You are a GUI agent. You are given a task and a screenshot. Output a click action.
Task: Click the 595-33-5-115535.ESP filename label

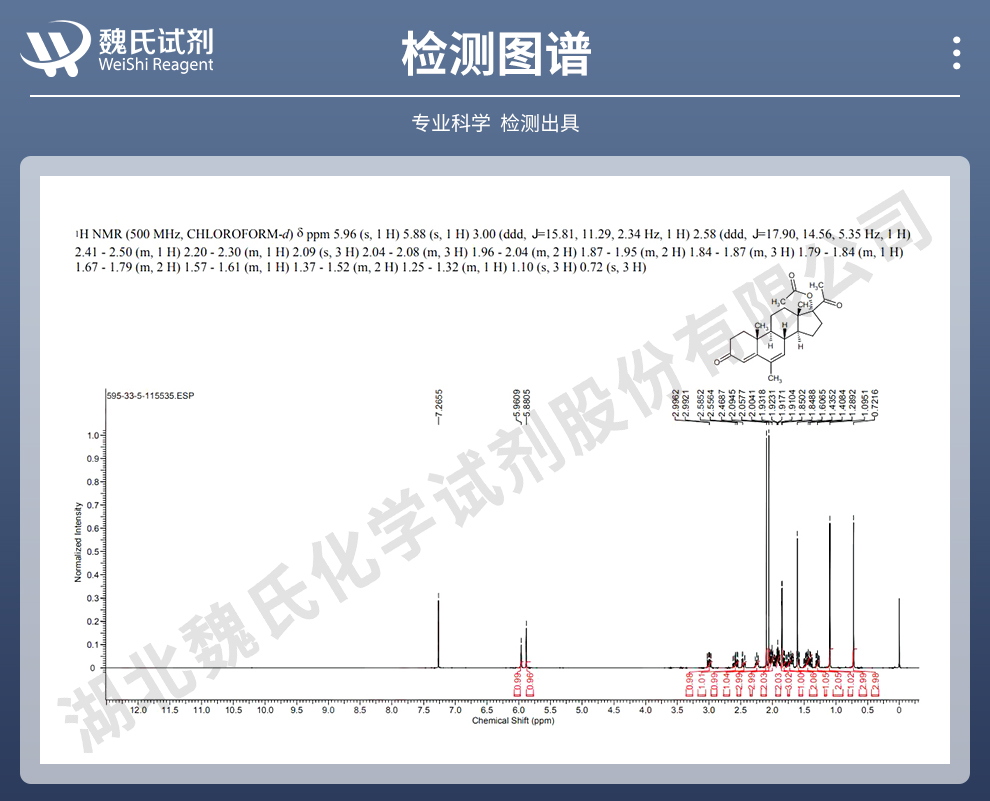150,395
